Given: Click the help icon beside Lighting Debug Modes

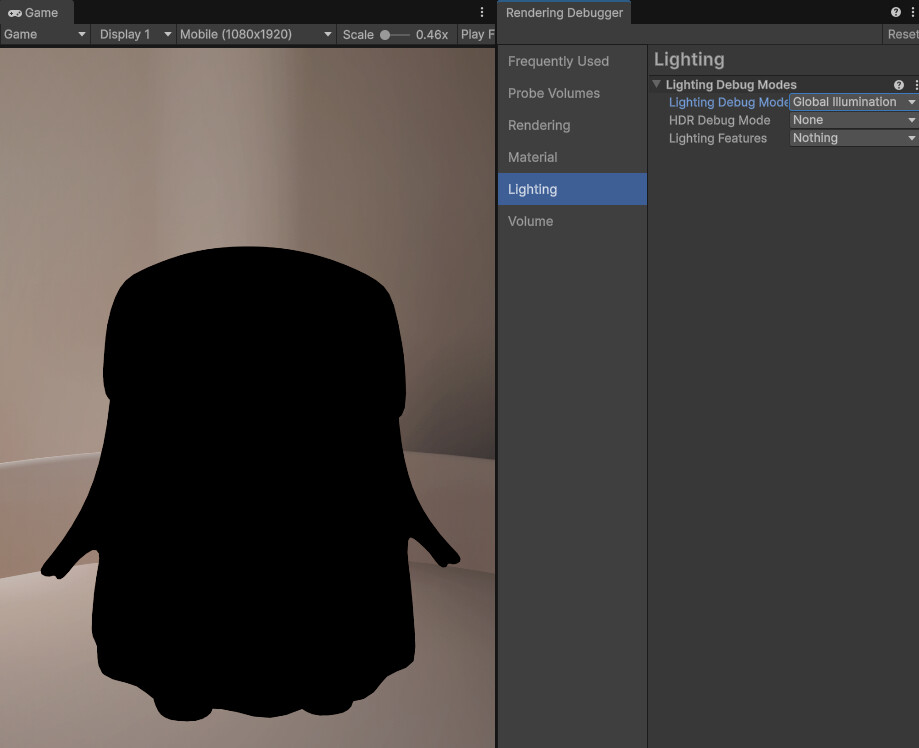Looking at the screenshot, I should pos(899,85).
